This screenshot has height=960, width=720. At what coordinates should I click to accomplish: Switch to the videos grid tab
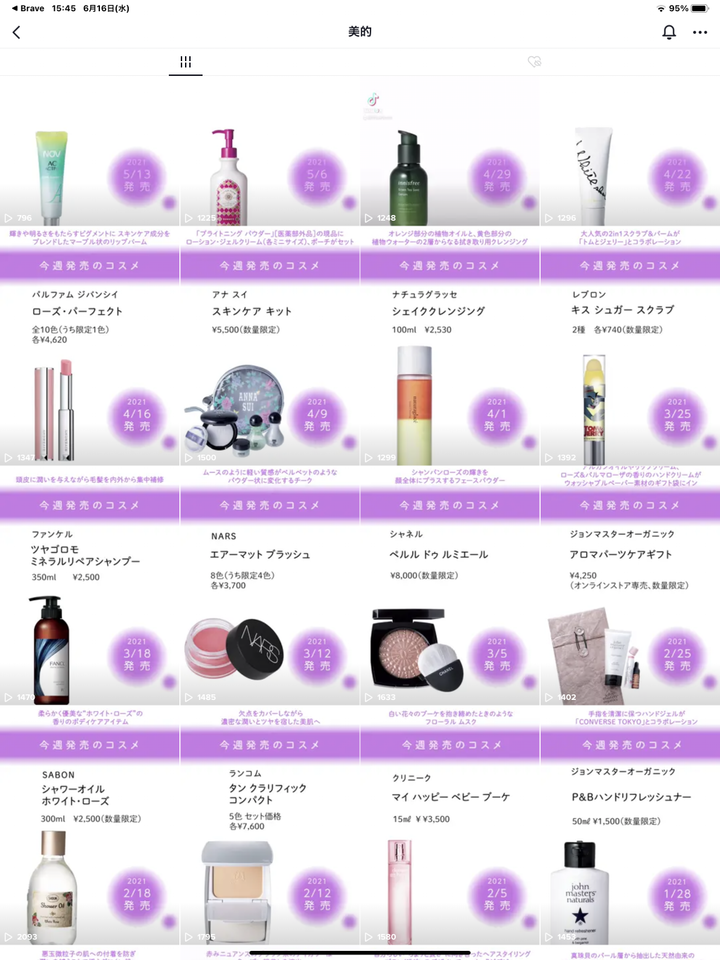(x=186, y=62)
